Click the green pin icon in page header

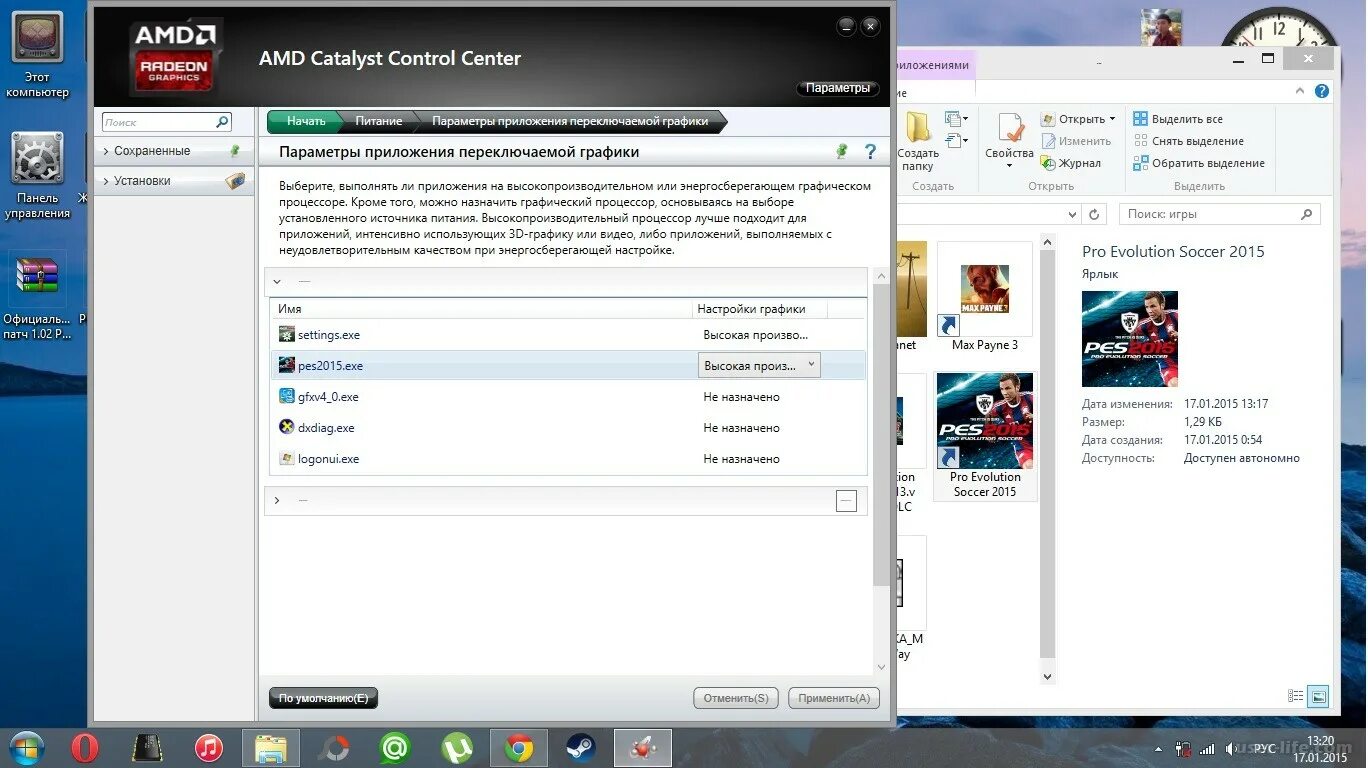point(842,151)
